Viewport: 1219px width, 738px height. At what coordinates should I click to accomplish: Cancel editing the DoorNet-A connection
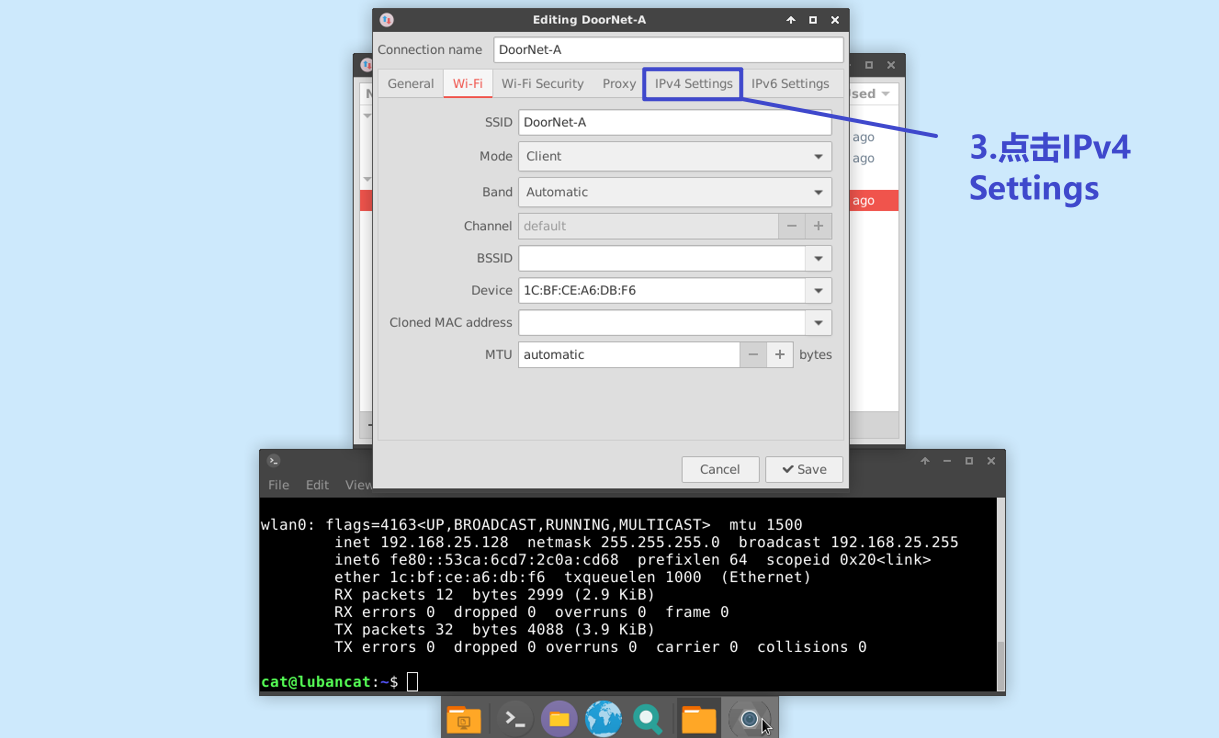(x=720, y=469)
